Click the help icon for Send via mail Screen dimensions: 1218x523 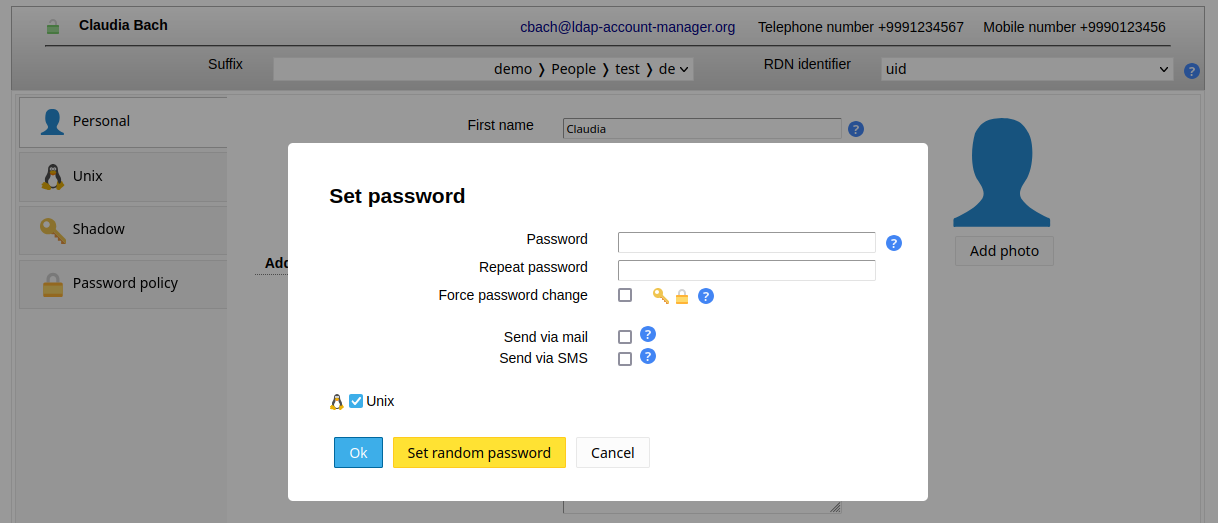(648, 334)
